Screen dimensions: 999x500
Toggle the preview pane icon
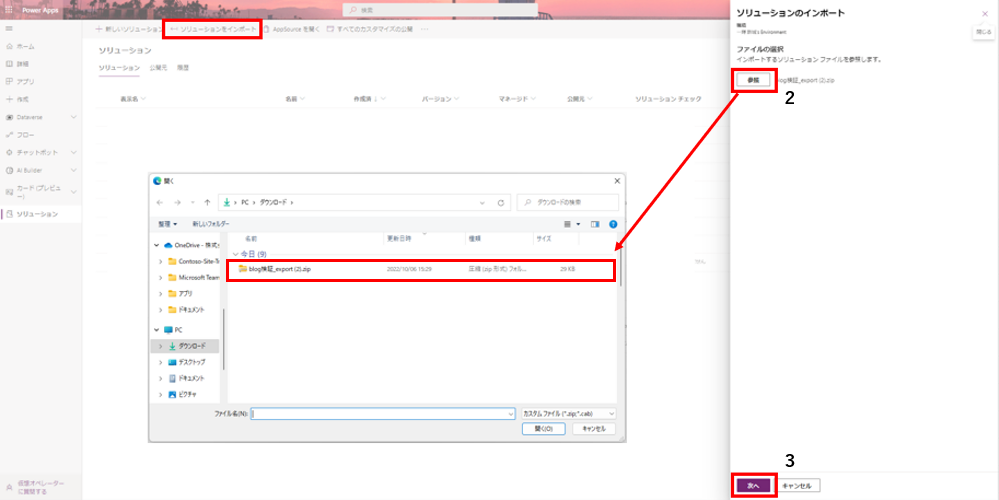[x=595, y=224]
